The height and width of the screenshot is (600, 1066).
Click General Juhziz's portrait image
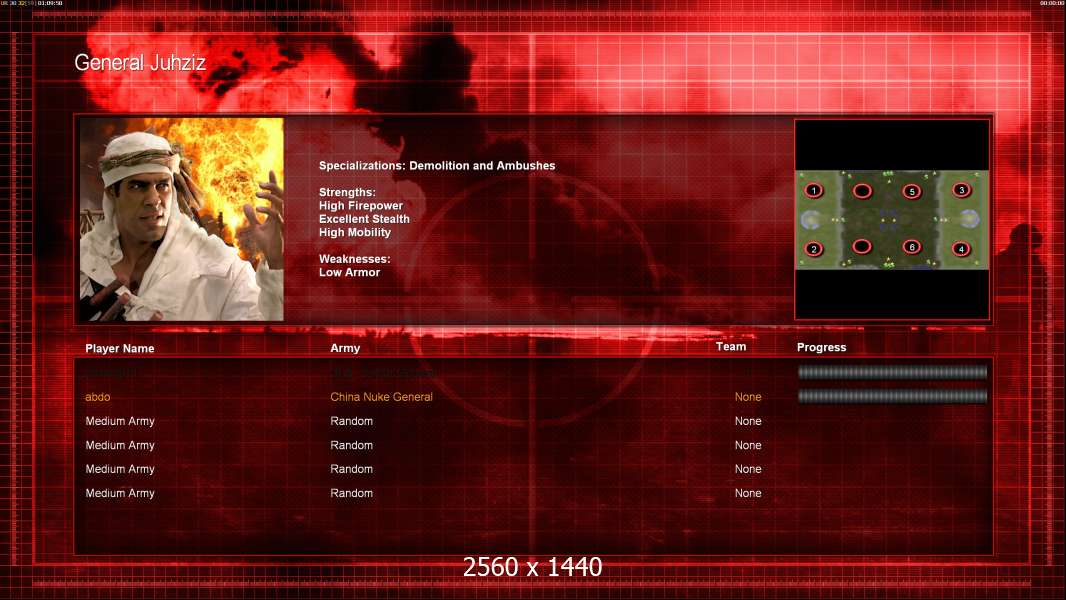182,219
